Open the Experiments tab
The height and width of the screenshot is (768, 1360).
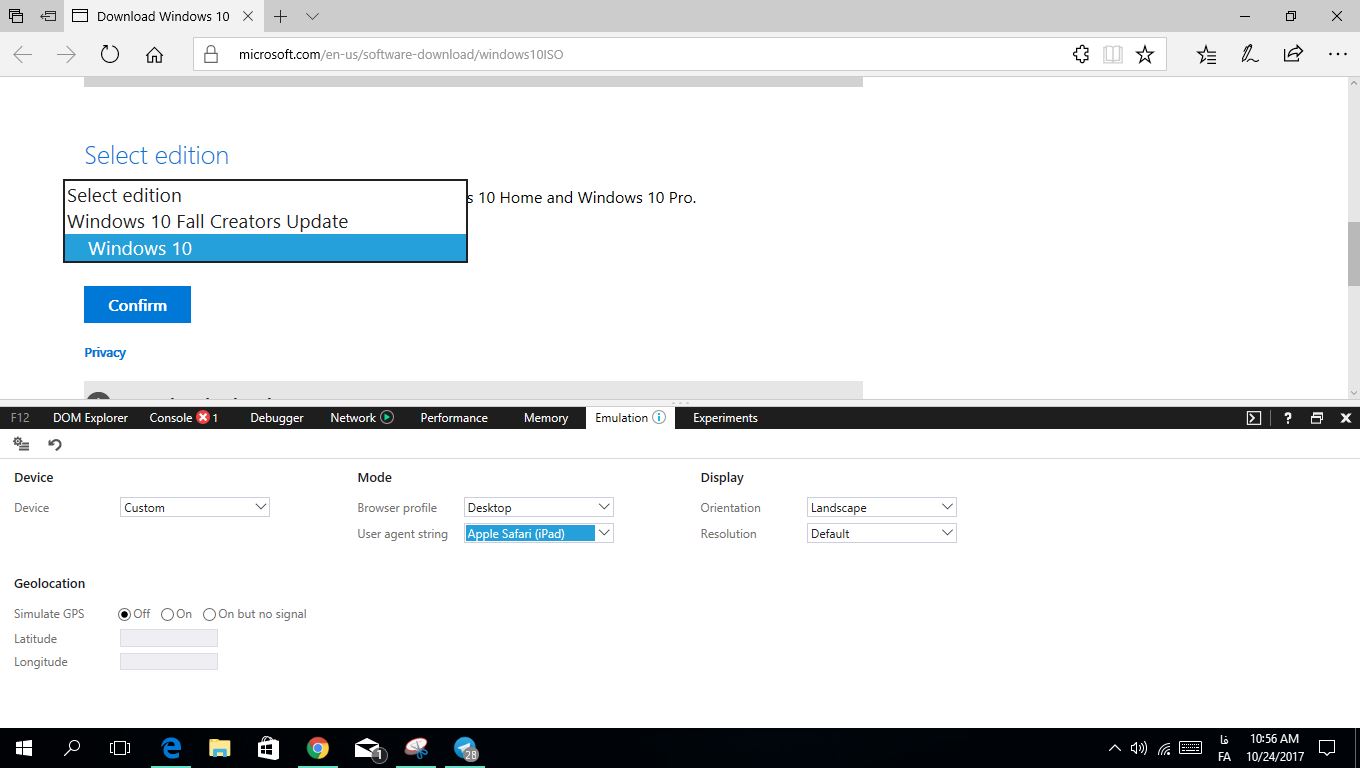point(725,418)
